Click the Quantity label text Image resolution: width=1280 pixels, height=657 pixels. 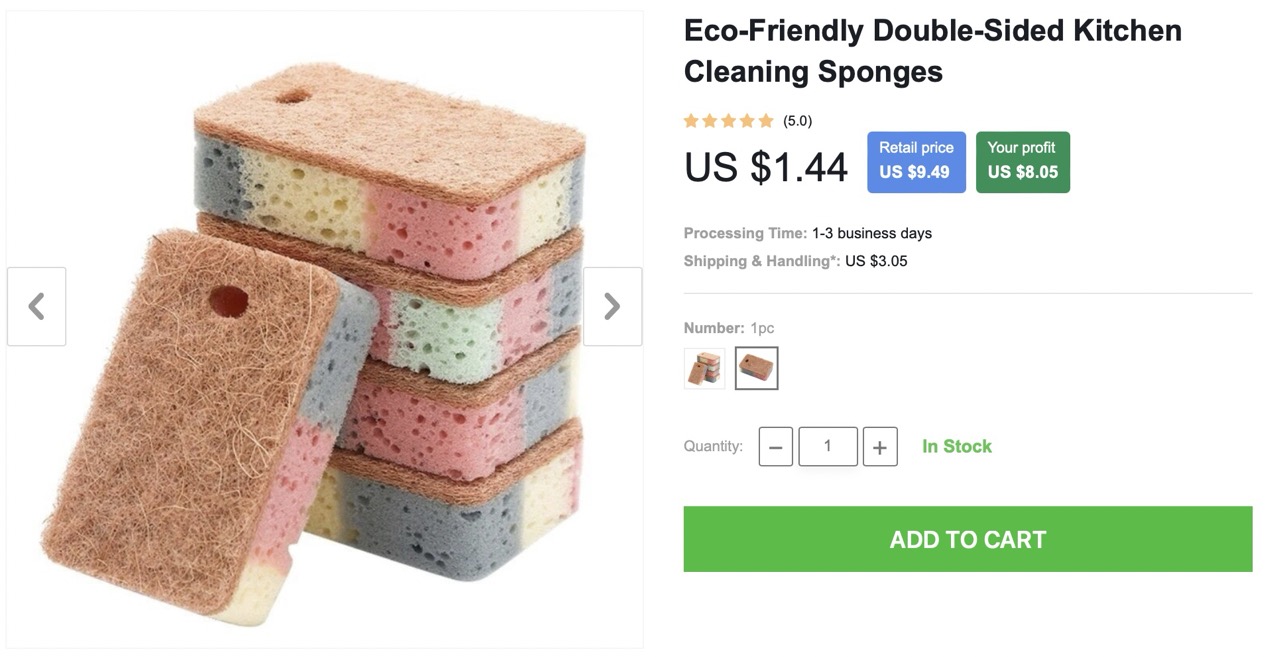(713, 446)
